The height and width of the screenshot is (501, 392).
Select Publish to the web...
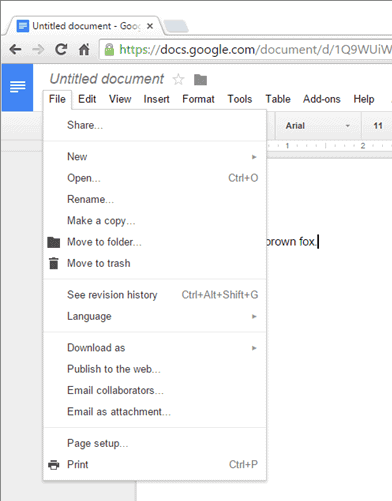click(x=155, y=369)
